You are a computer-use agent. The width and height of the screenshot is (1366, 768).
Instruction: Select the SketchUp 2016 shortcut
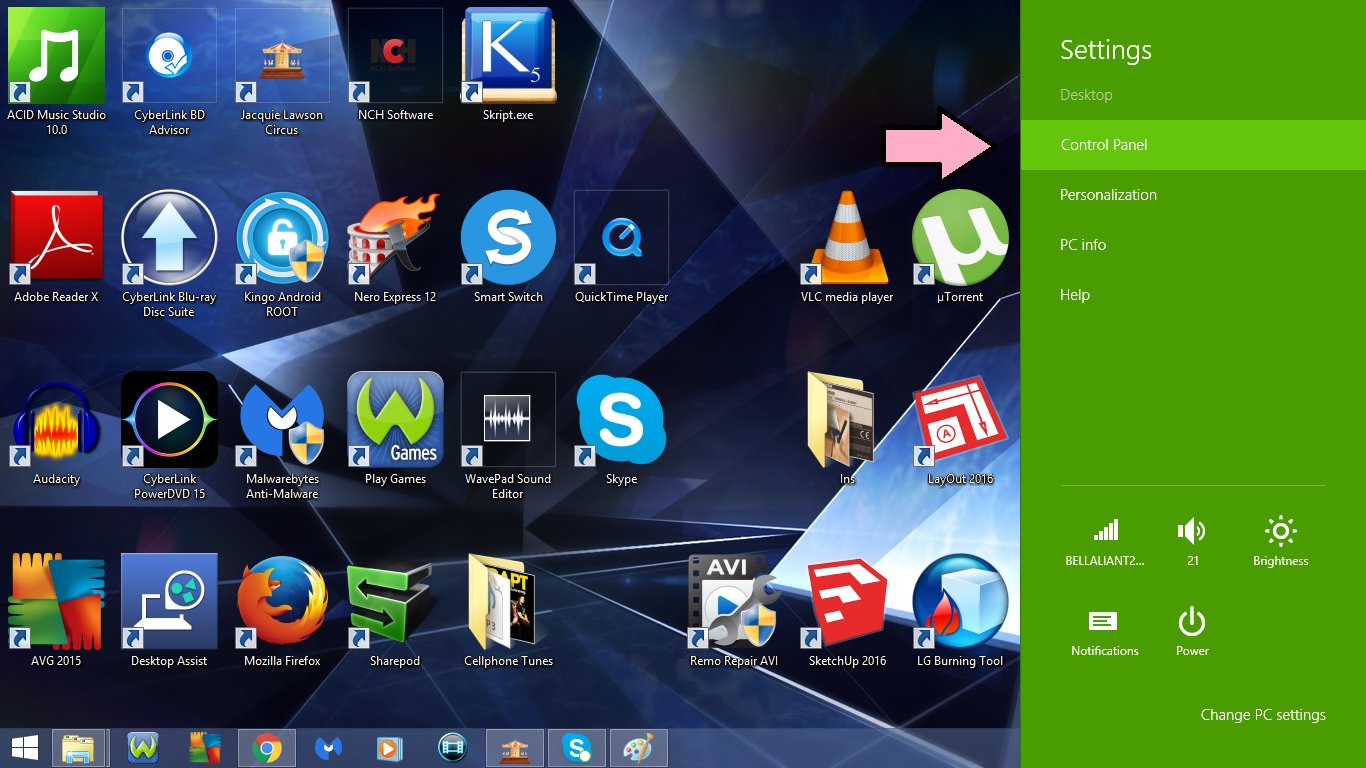coord(847,611)
